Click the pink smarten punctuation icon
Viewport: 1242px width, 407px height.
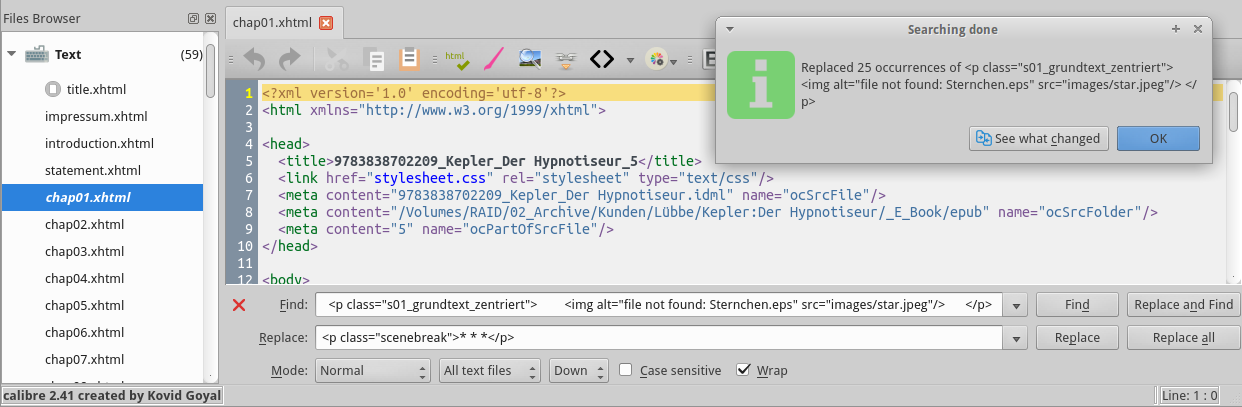[492, 59]
